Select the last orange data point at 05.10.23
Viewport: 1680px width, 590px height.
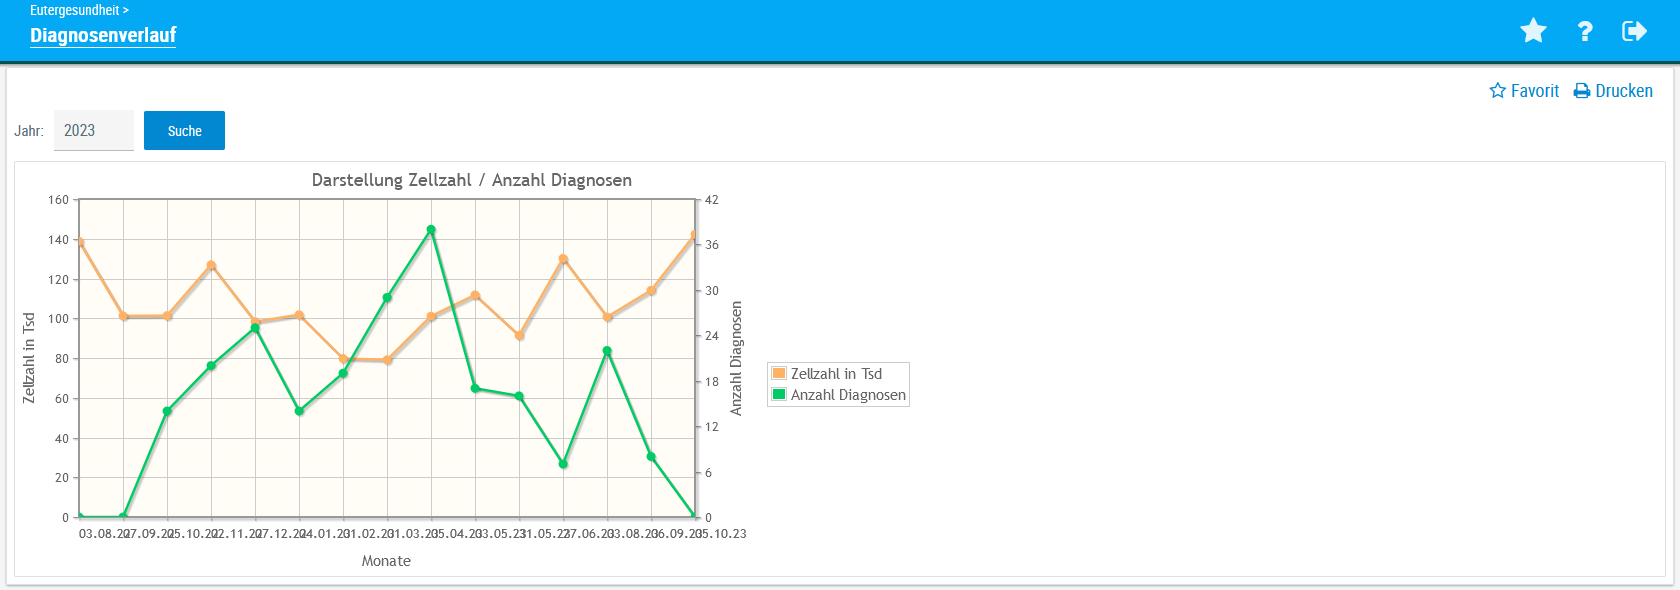click(x=694, y=236)
